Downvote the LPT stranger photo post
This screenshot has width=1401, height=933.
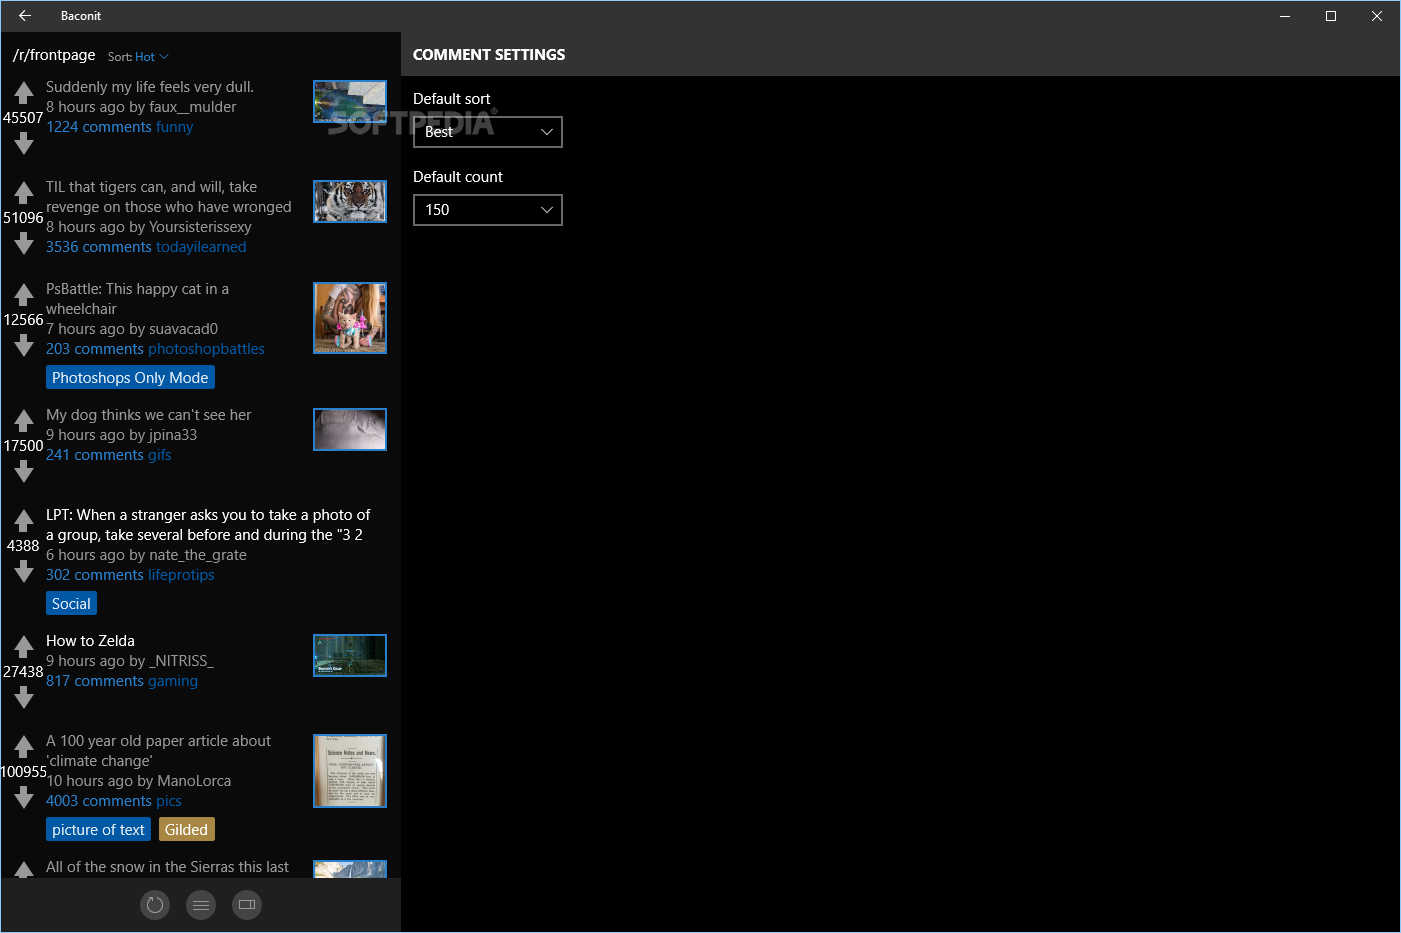click(24, 572)
